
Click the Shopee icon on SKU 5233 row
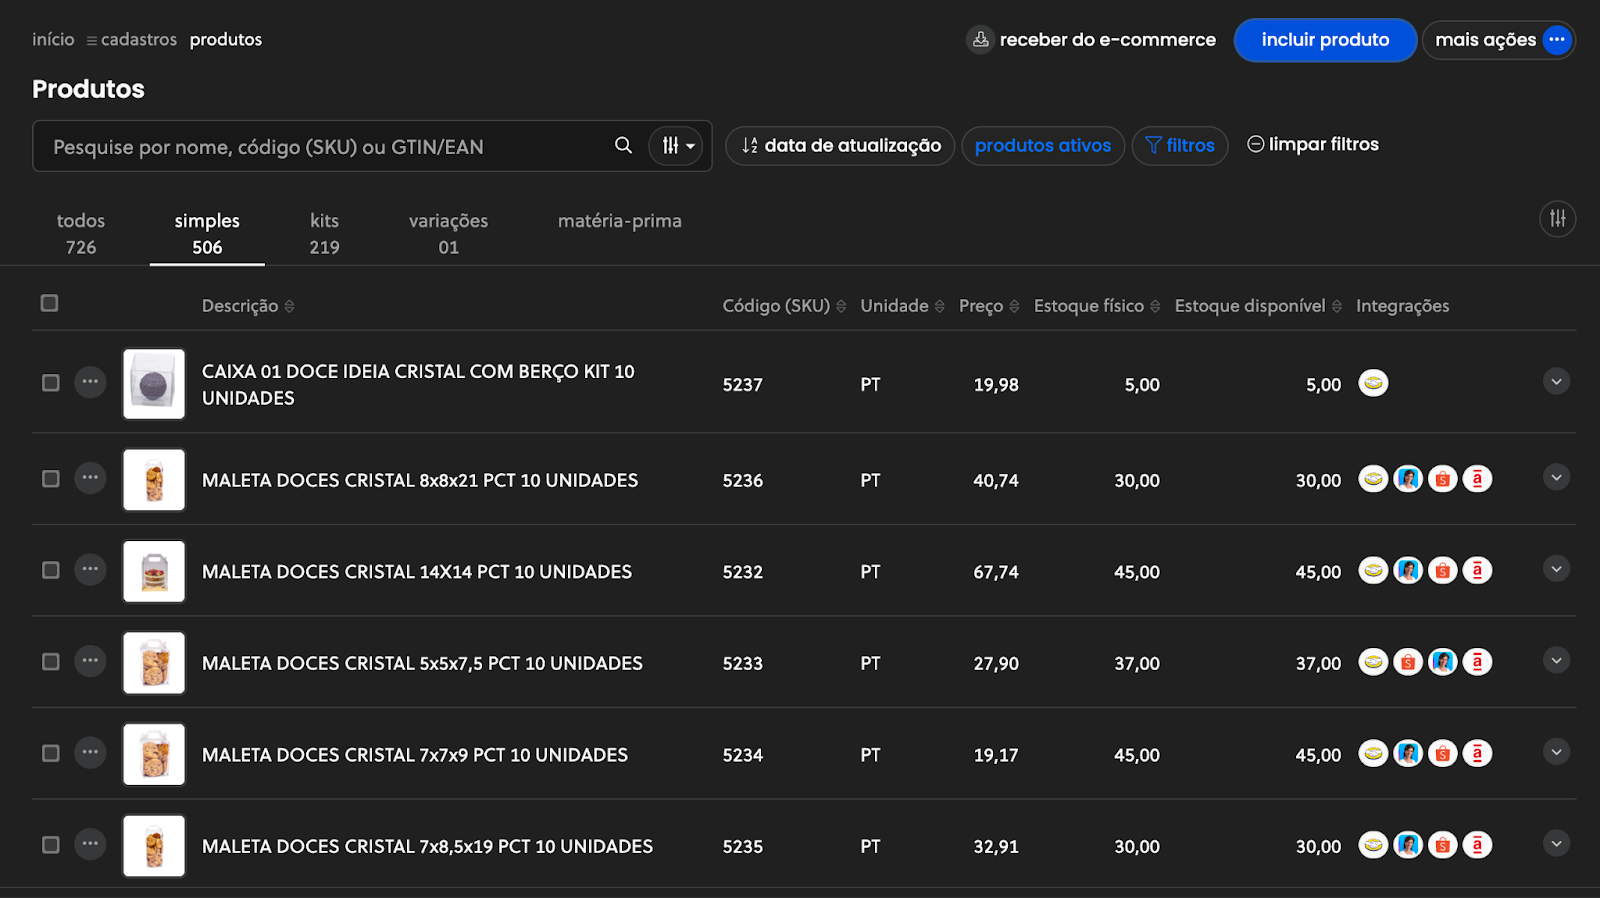[x=1408, y=662]
